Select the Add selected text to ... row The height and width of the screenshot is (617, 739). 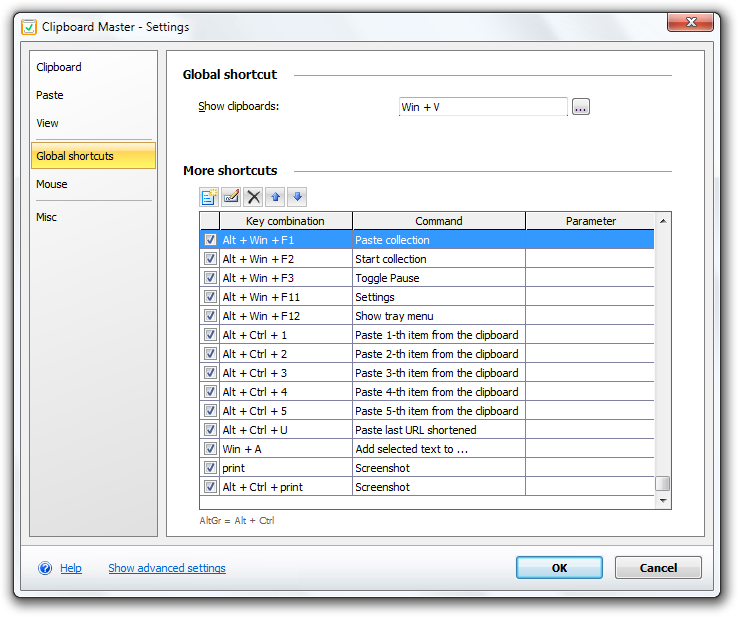(x=427, y=449)
